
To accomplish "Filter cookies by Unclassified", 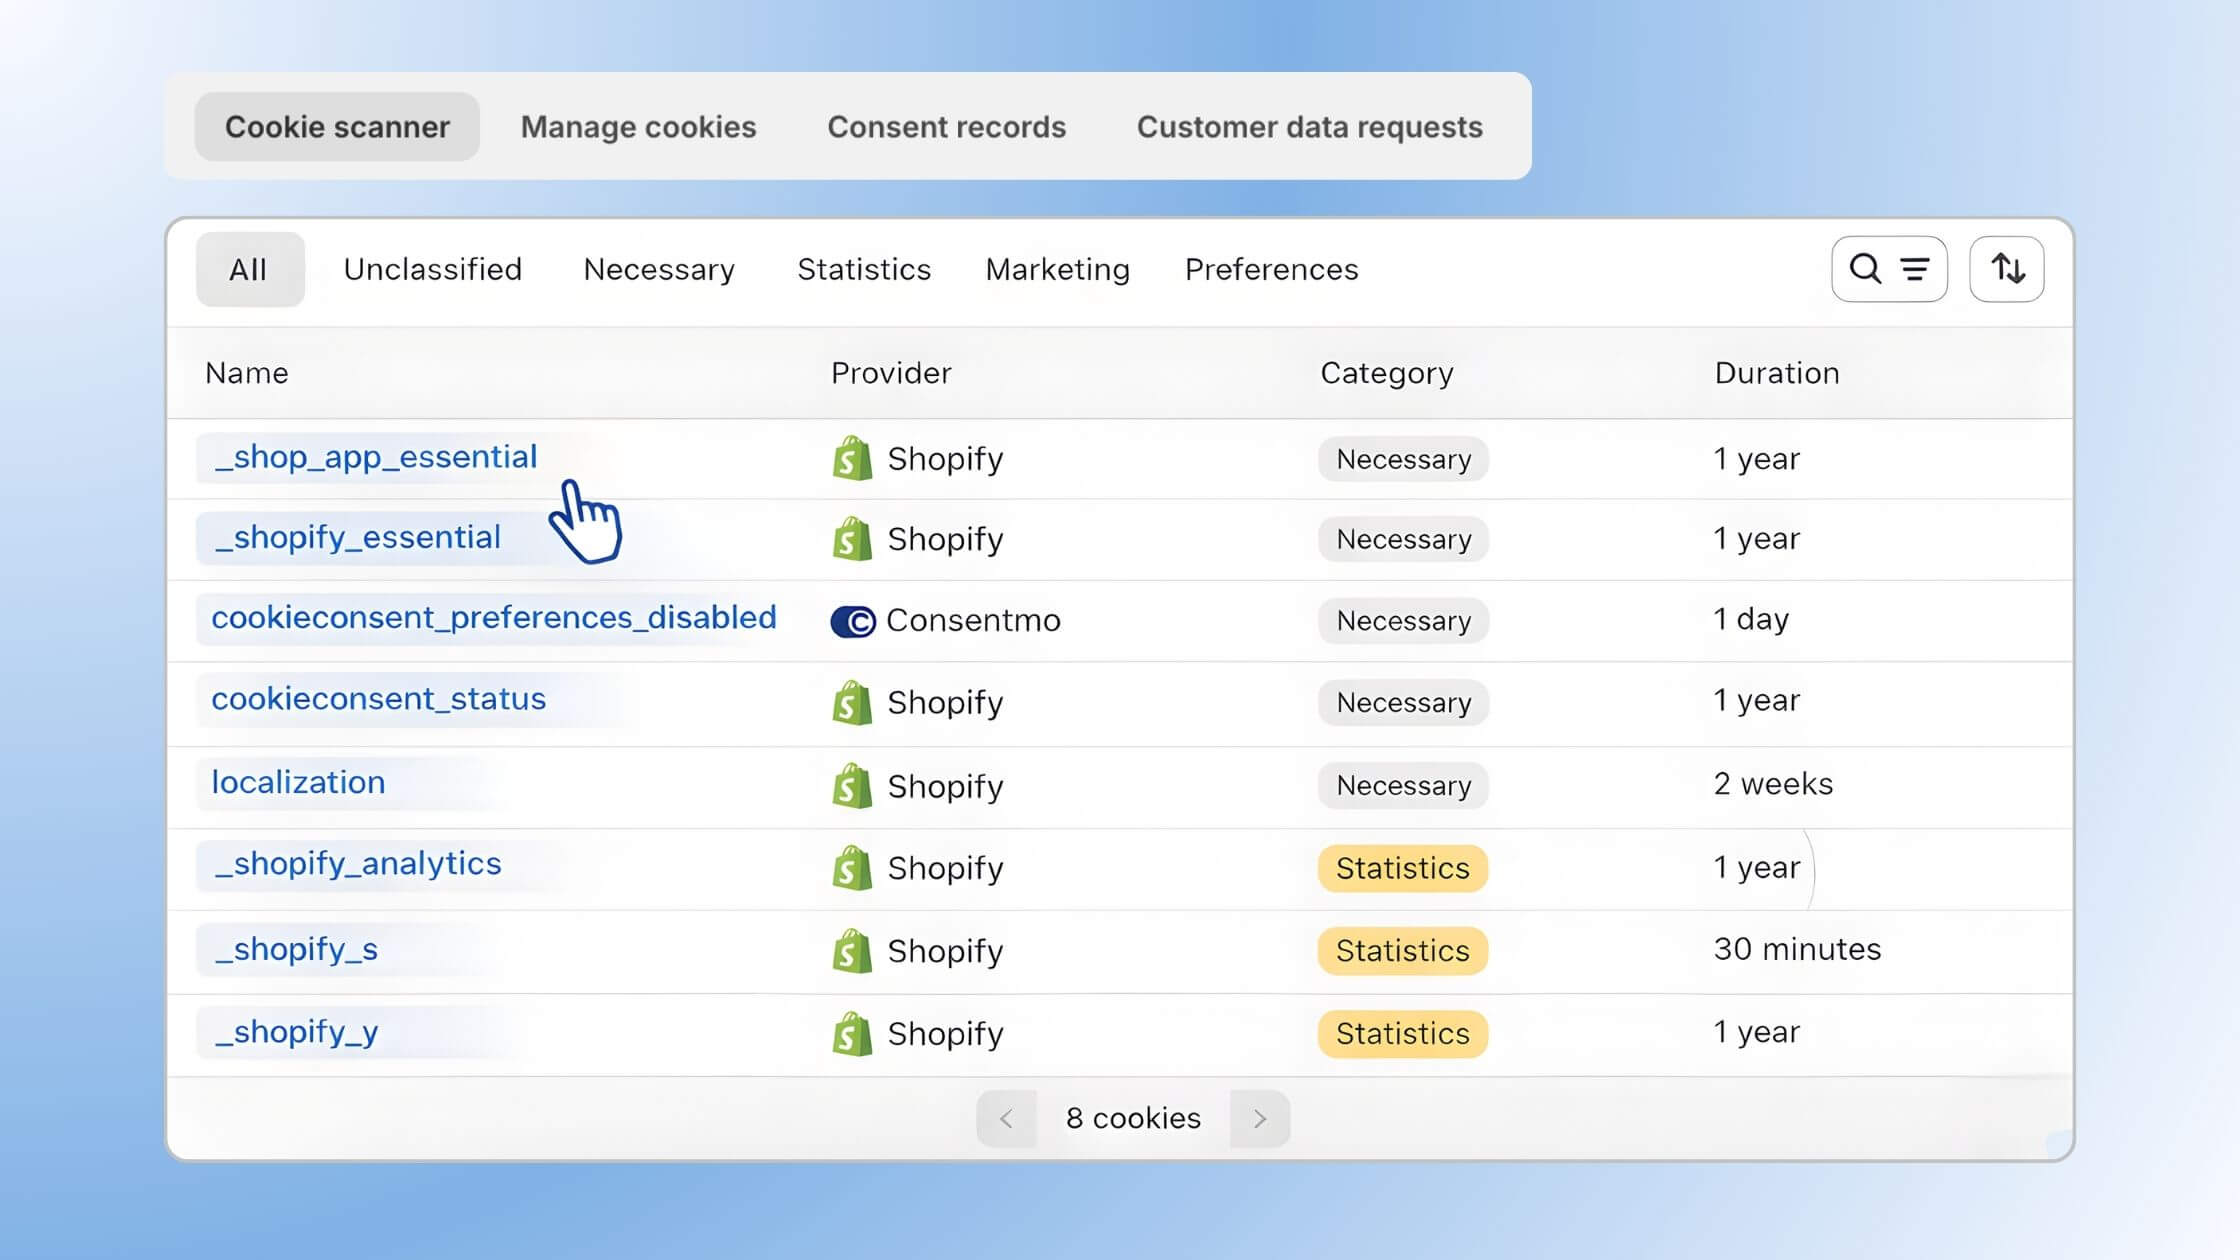I will (433, 269).
